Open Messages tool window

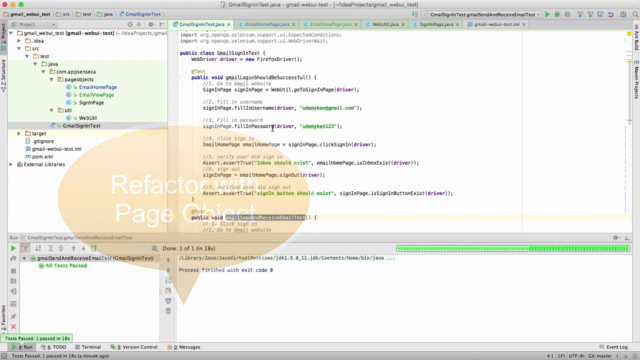[184, 347]
